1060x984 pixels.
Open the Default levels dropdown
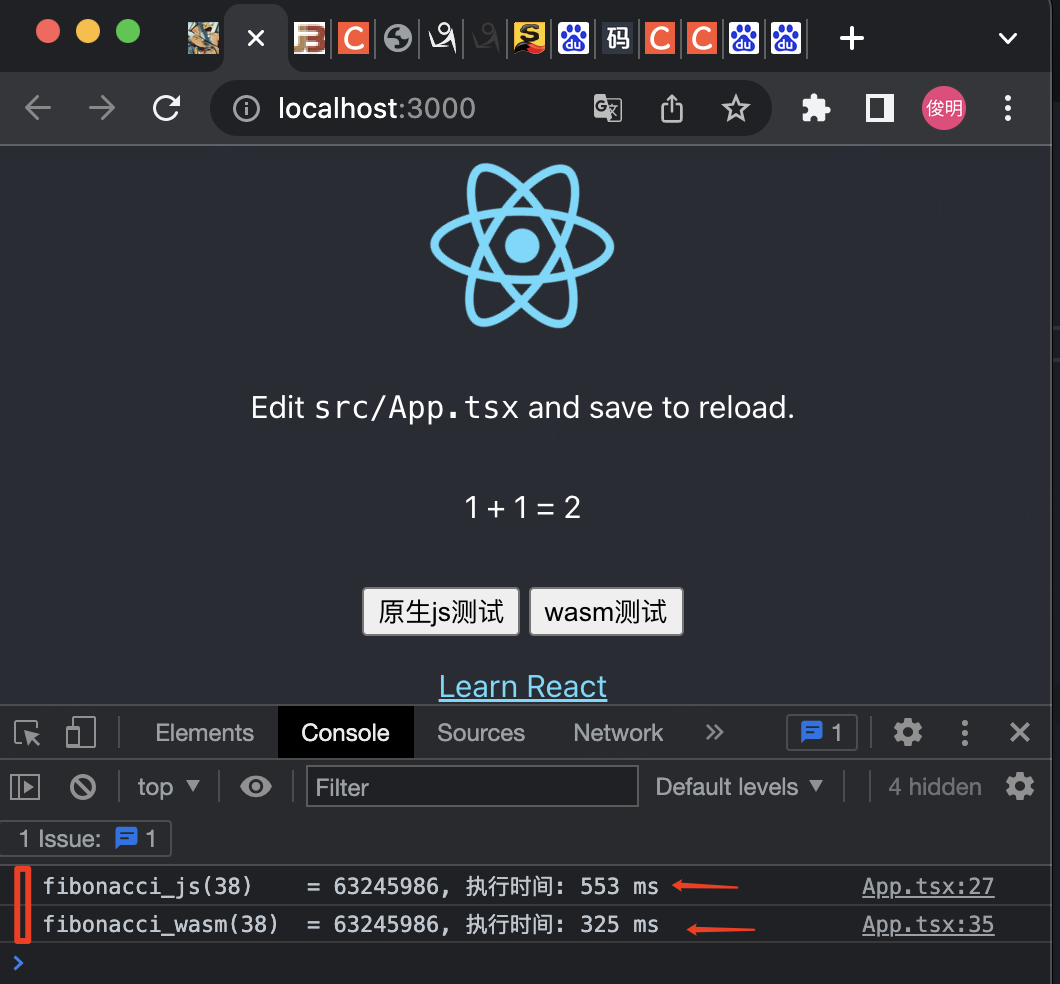(x=739, y=787)
